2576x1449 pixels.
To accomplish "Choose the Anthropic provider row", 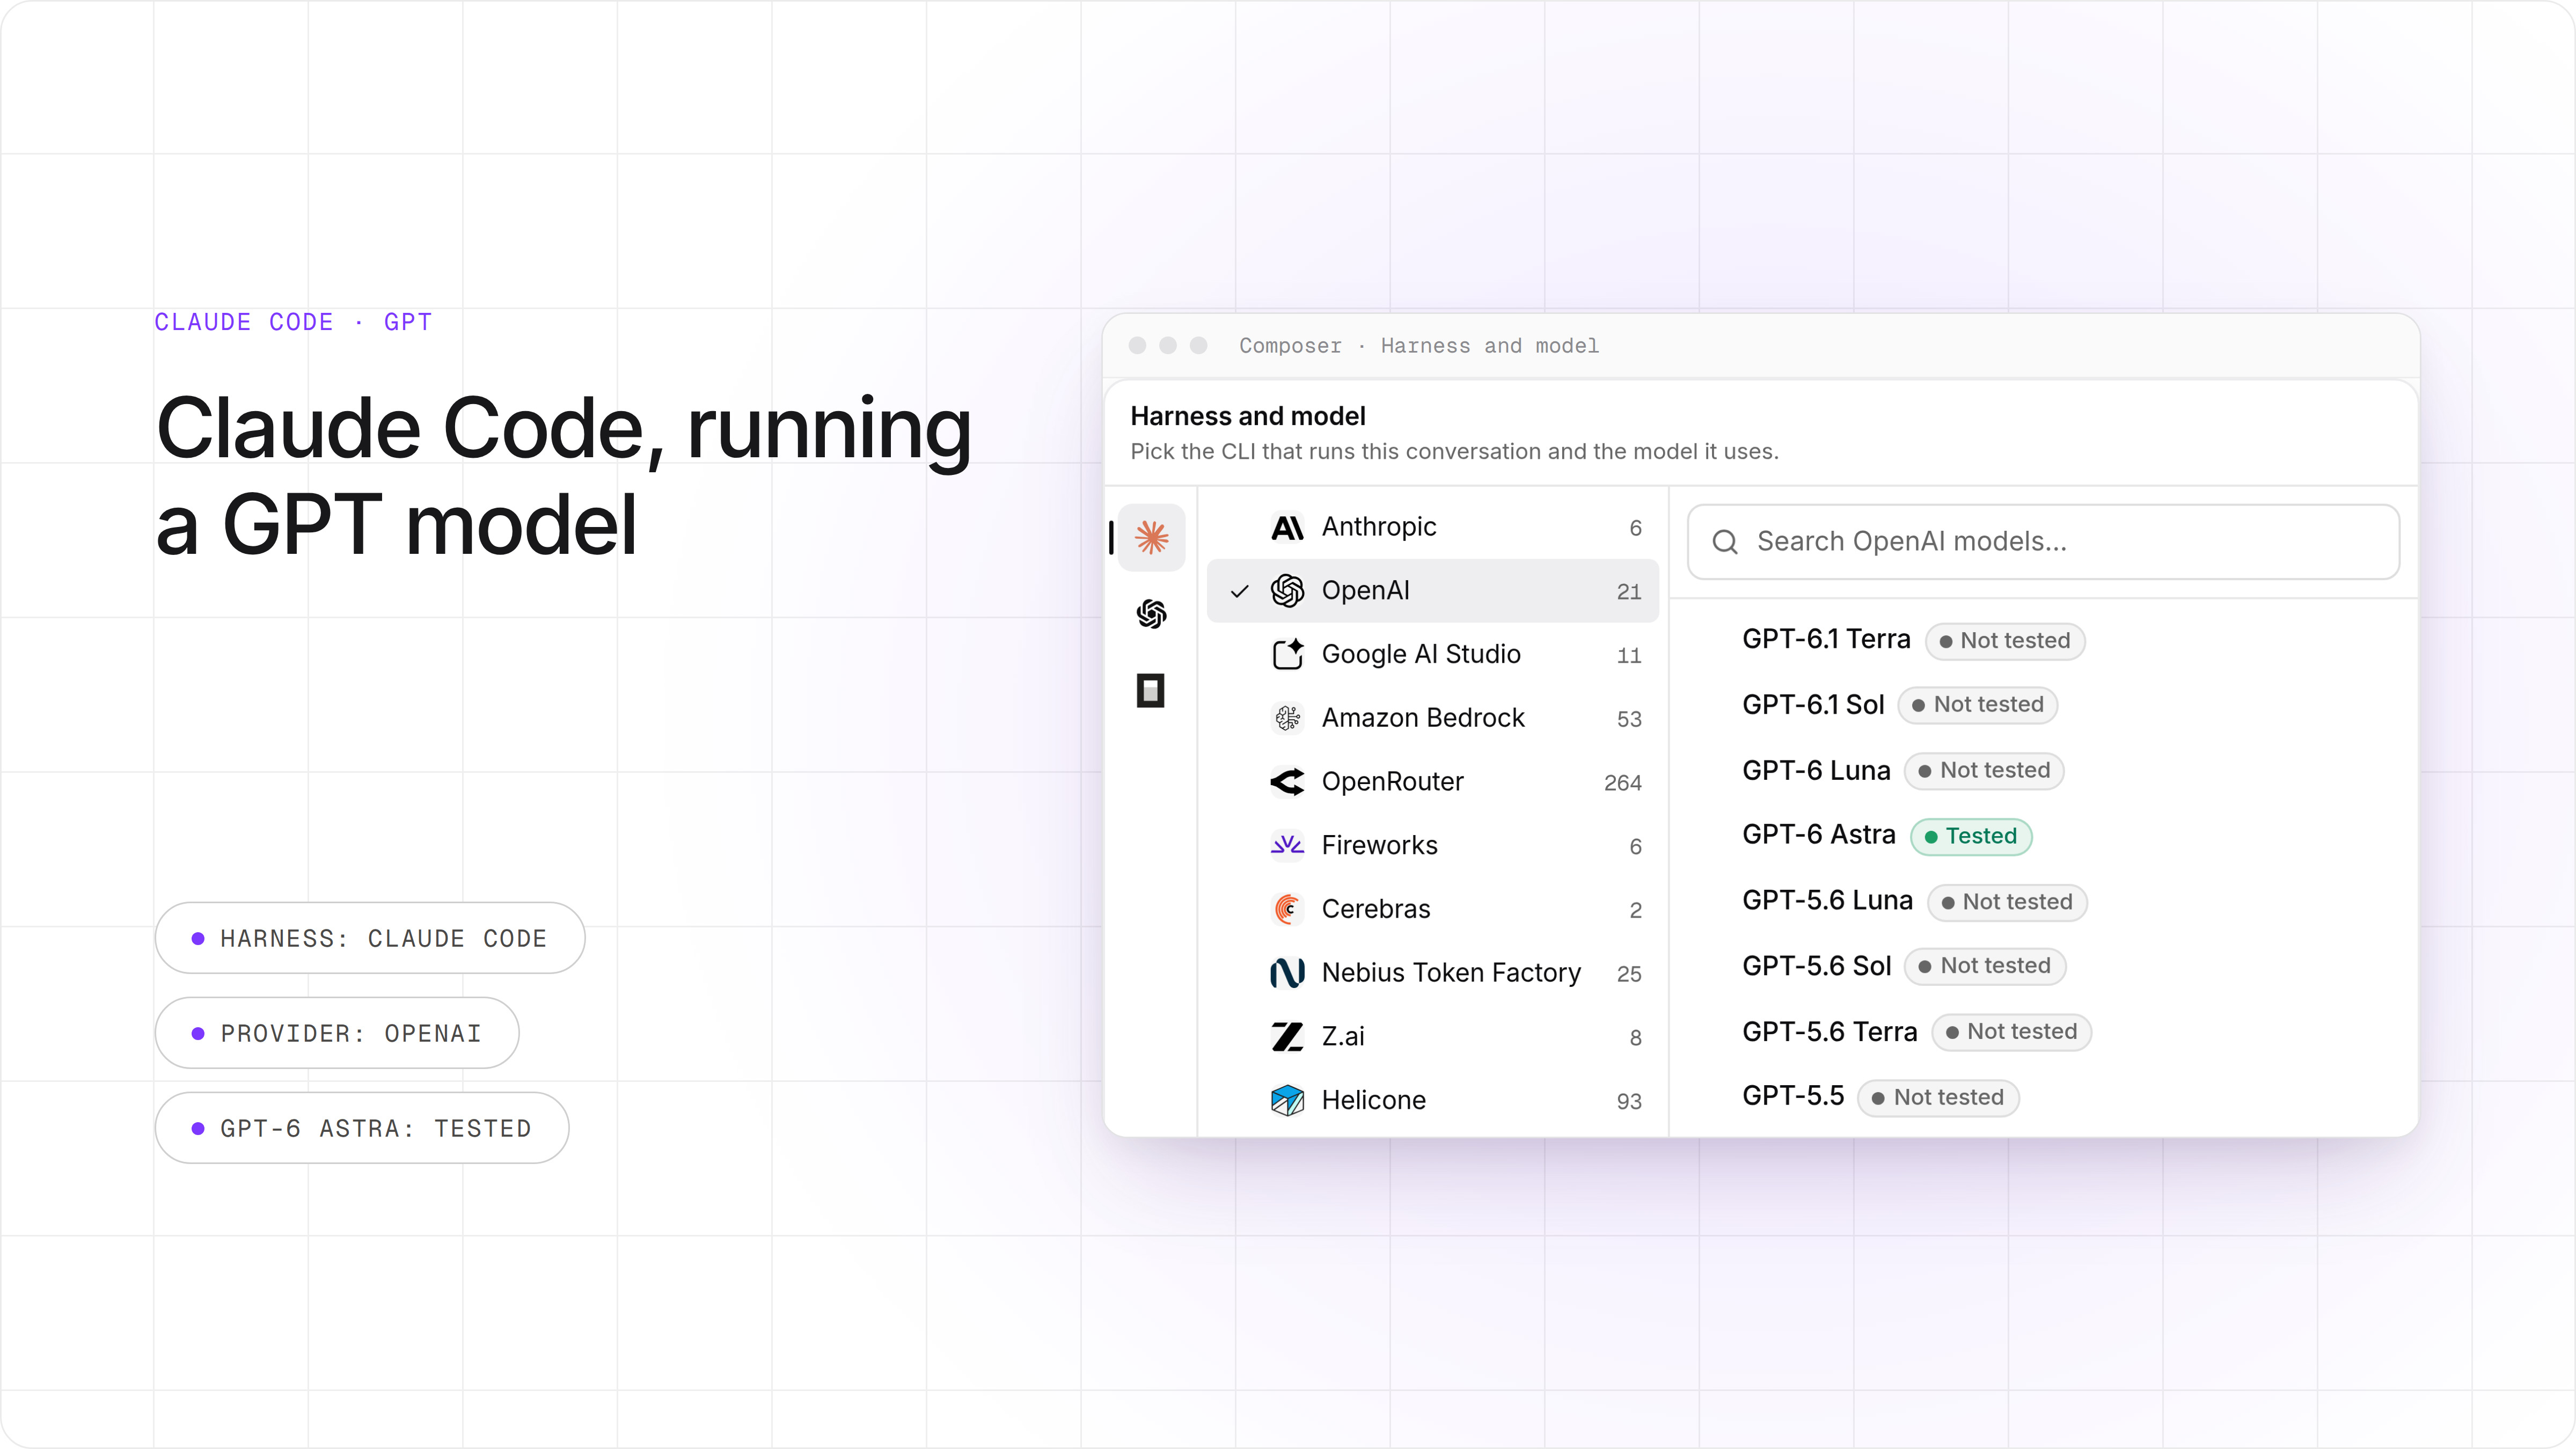I will click(x=1432, y=527).
